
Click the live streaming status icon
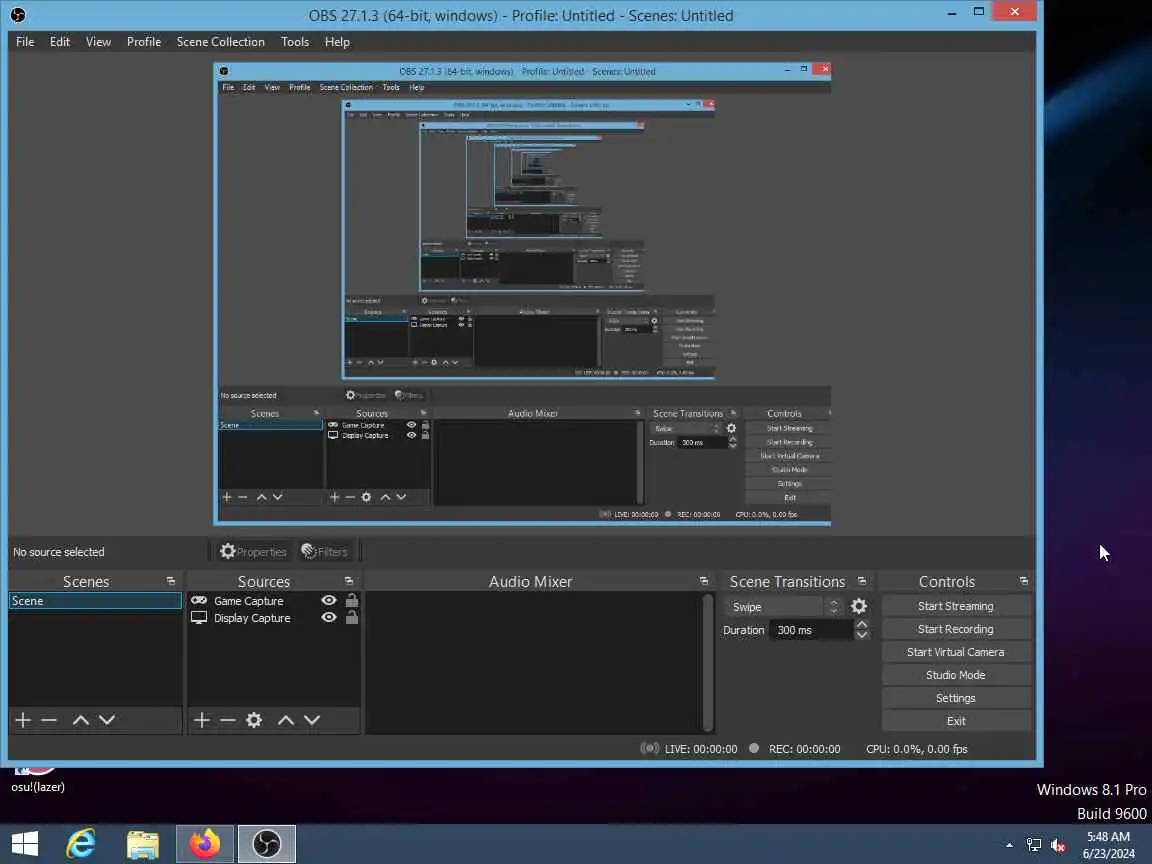tap(649, 749)
